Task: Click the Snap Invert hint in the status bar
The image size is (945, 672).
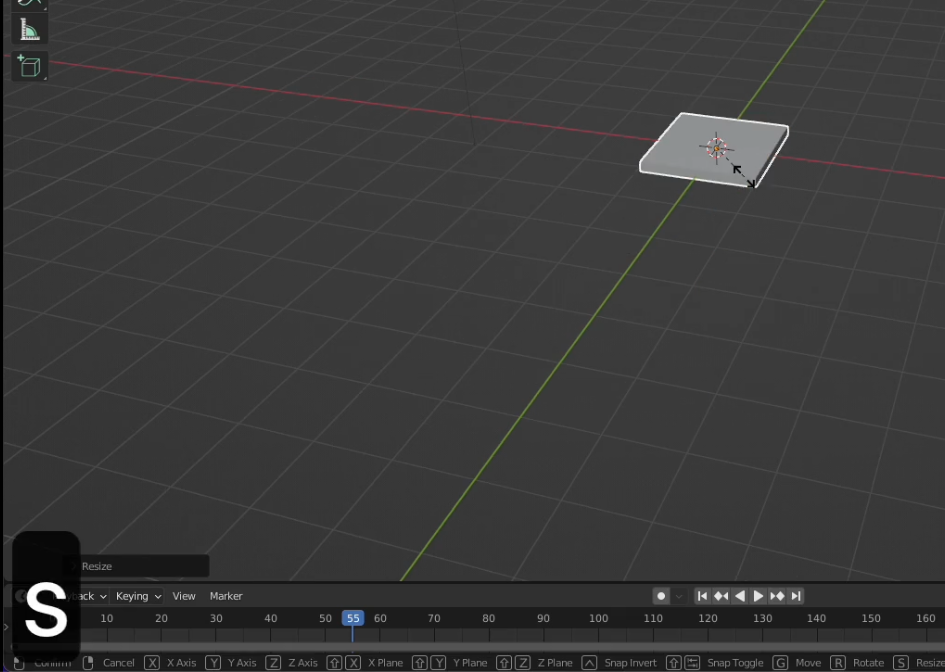Action: tap(630, 663)
